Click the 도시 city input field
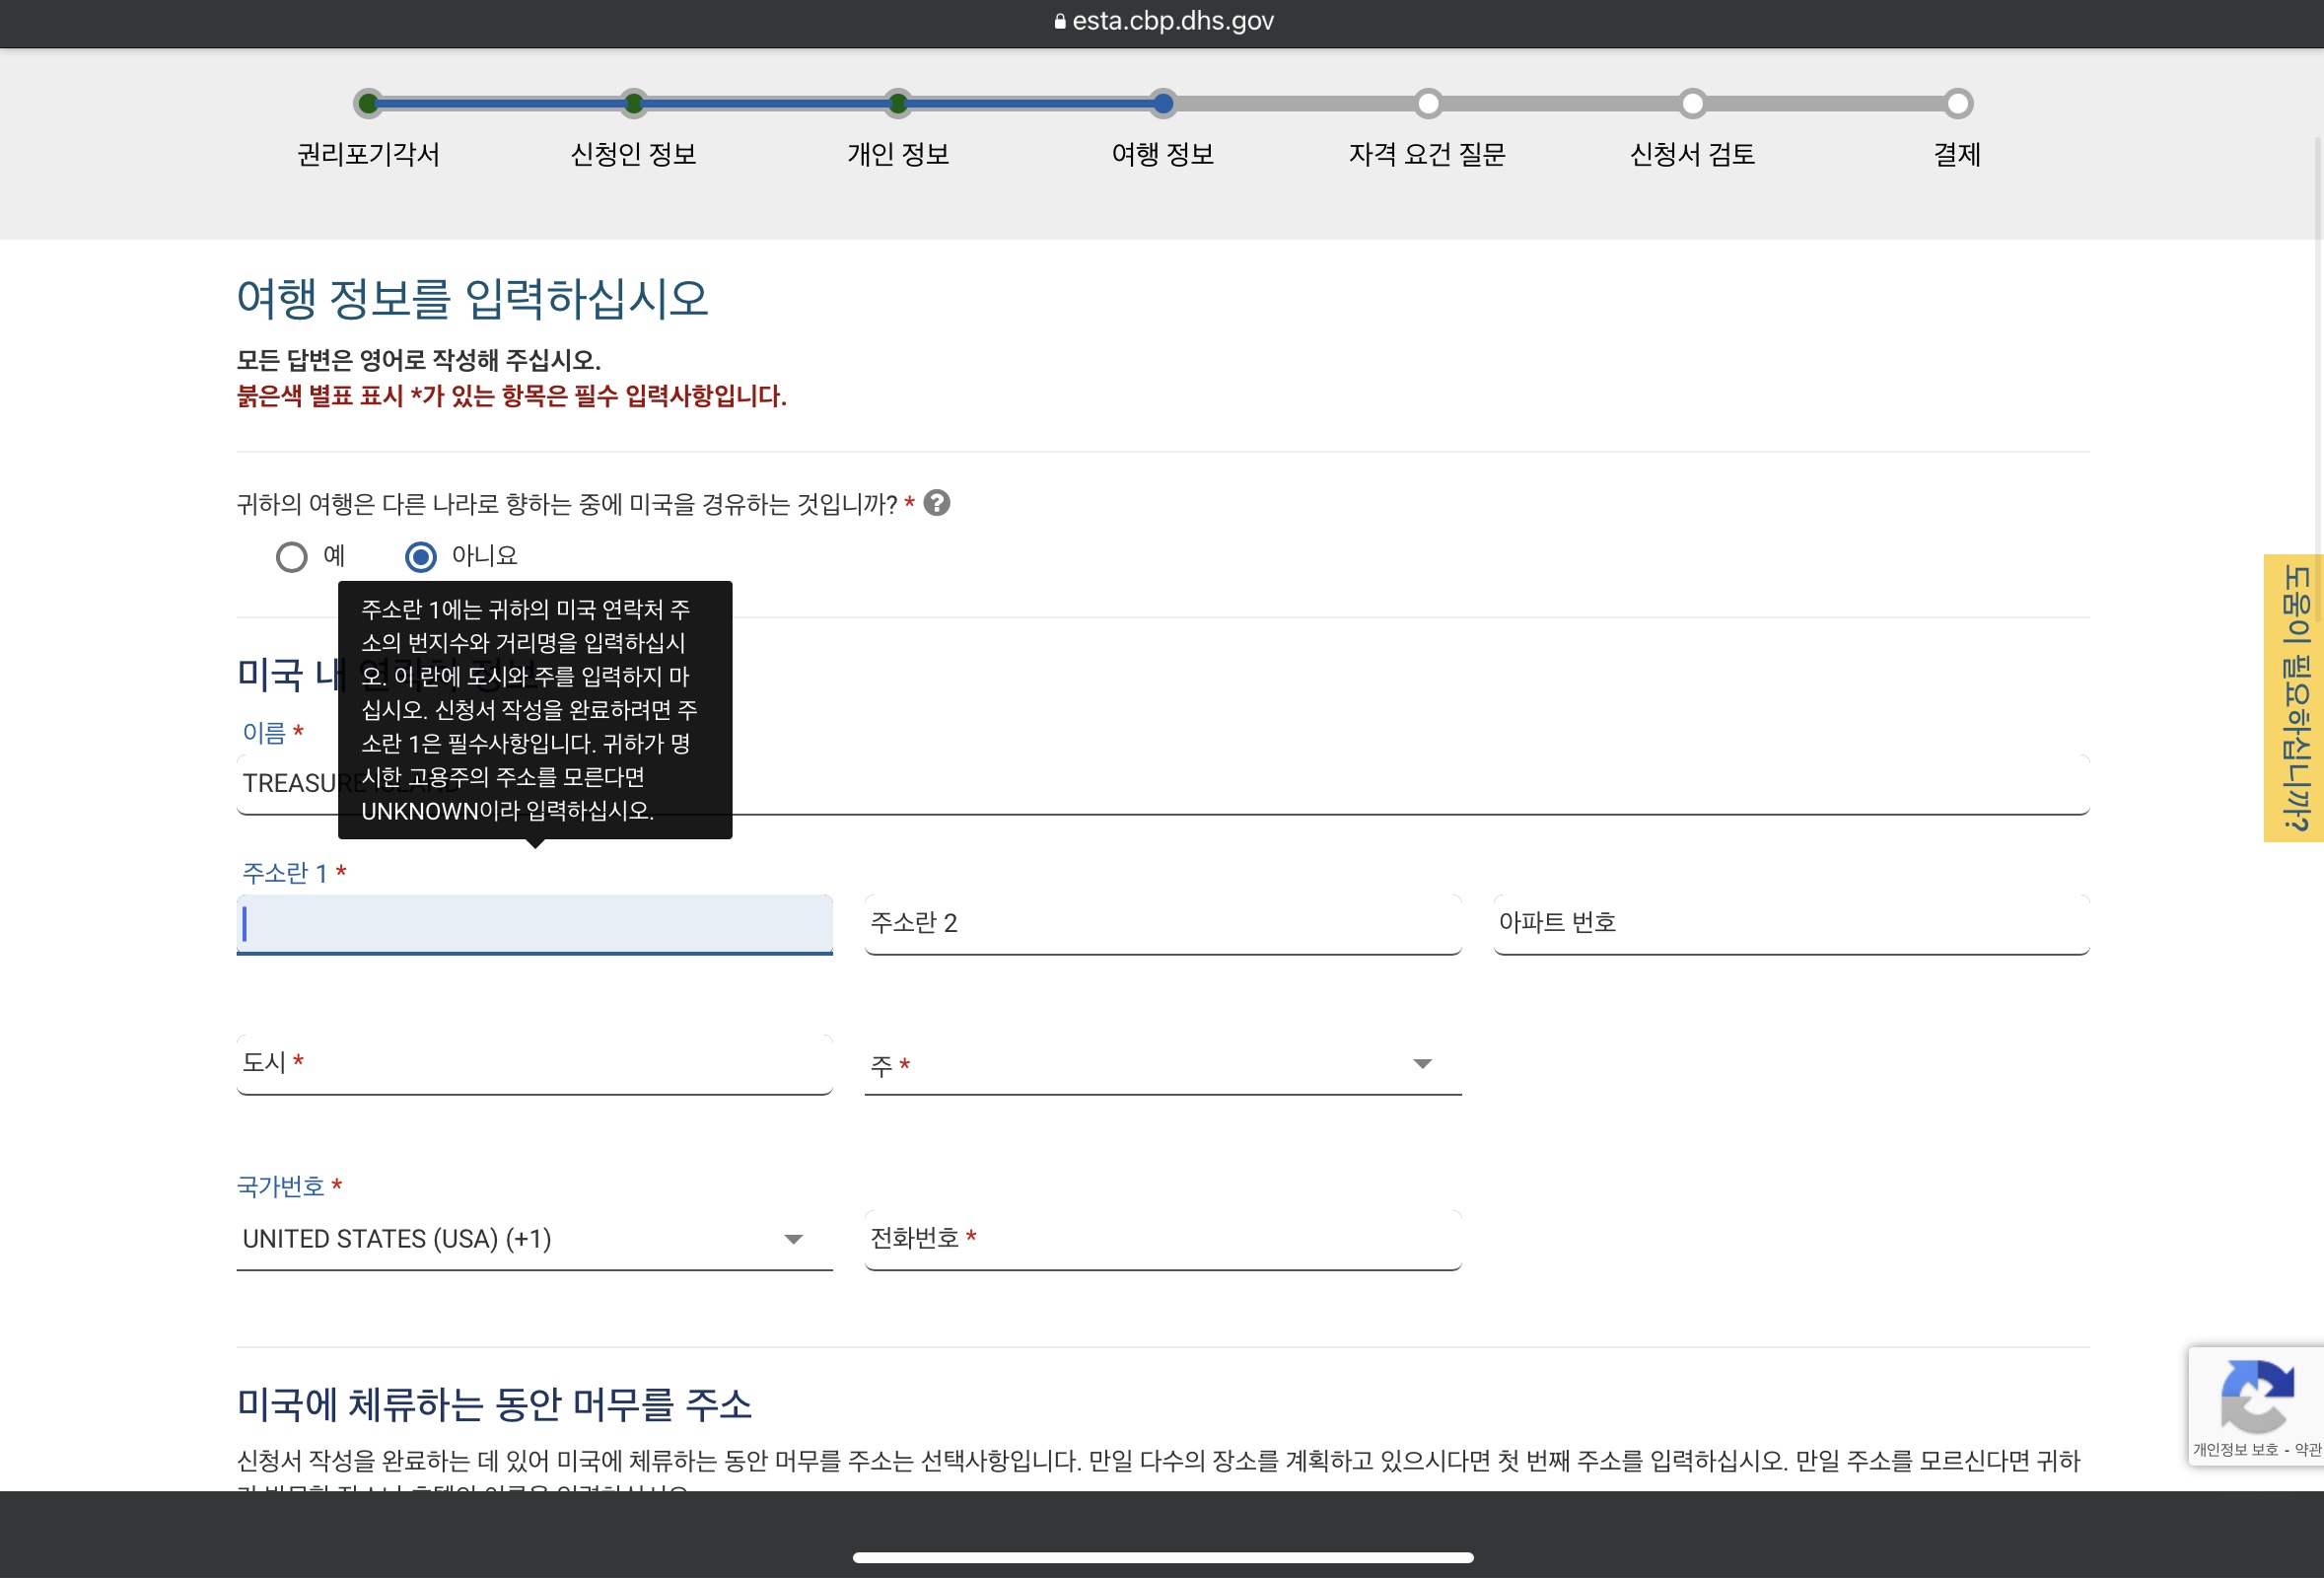This screenshot has width=2324, height=1578. pos(534,1063)
